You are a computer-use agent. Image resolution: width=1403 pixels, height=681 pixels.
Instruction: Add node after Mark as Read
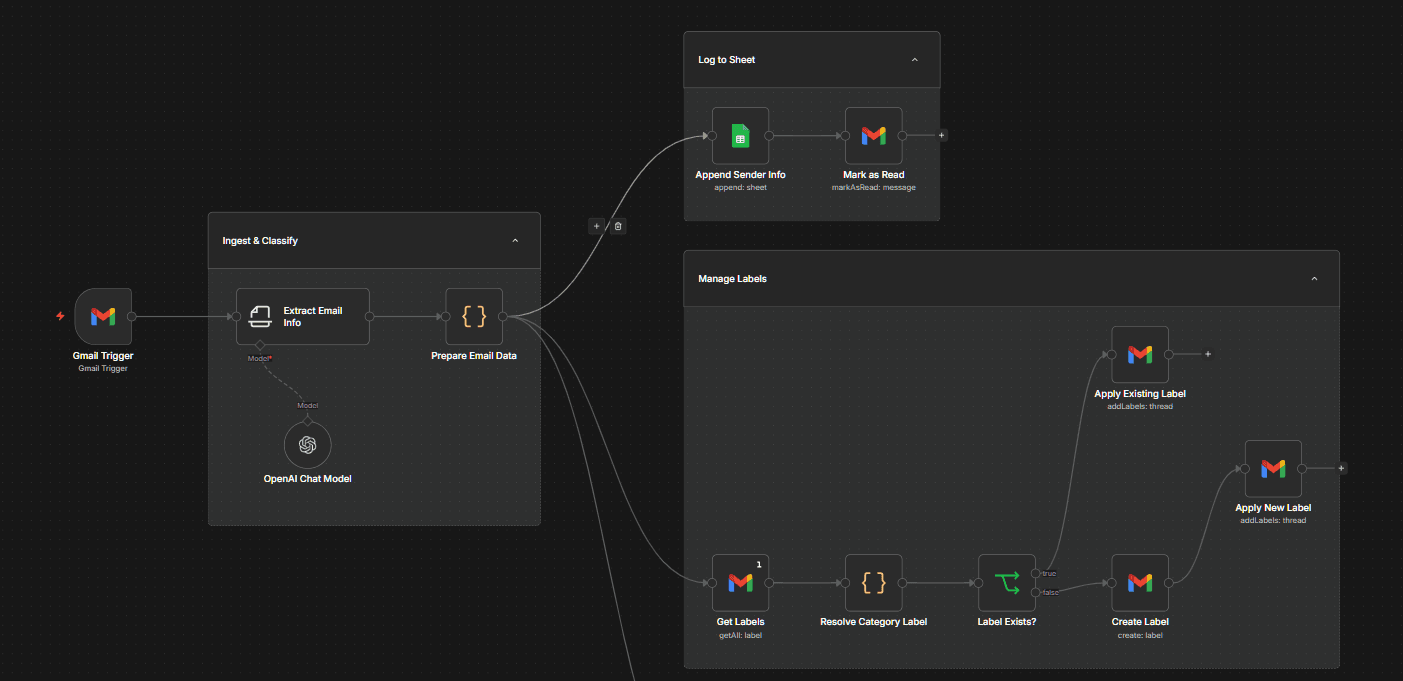tap(941, 135)
